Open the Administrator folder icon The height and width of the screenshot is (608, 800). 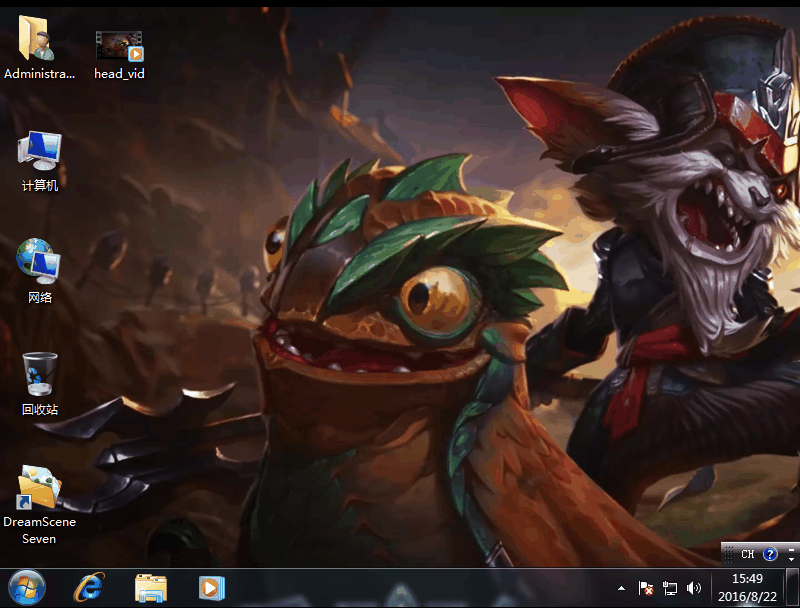pos(39,41)
